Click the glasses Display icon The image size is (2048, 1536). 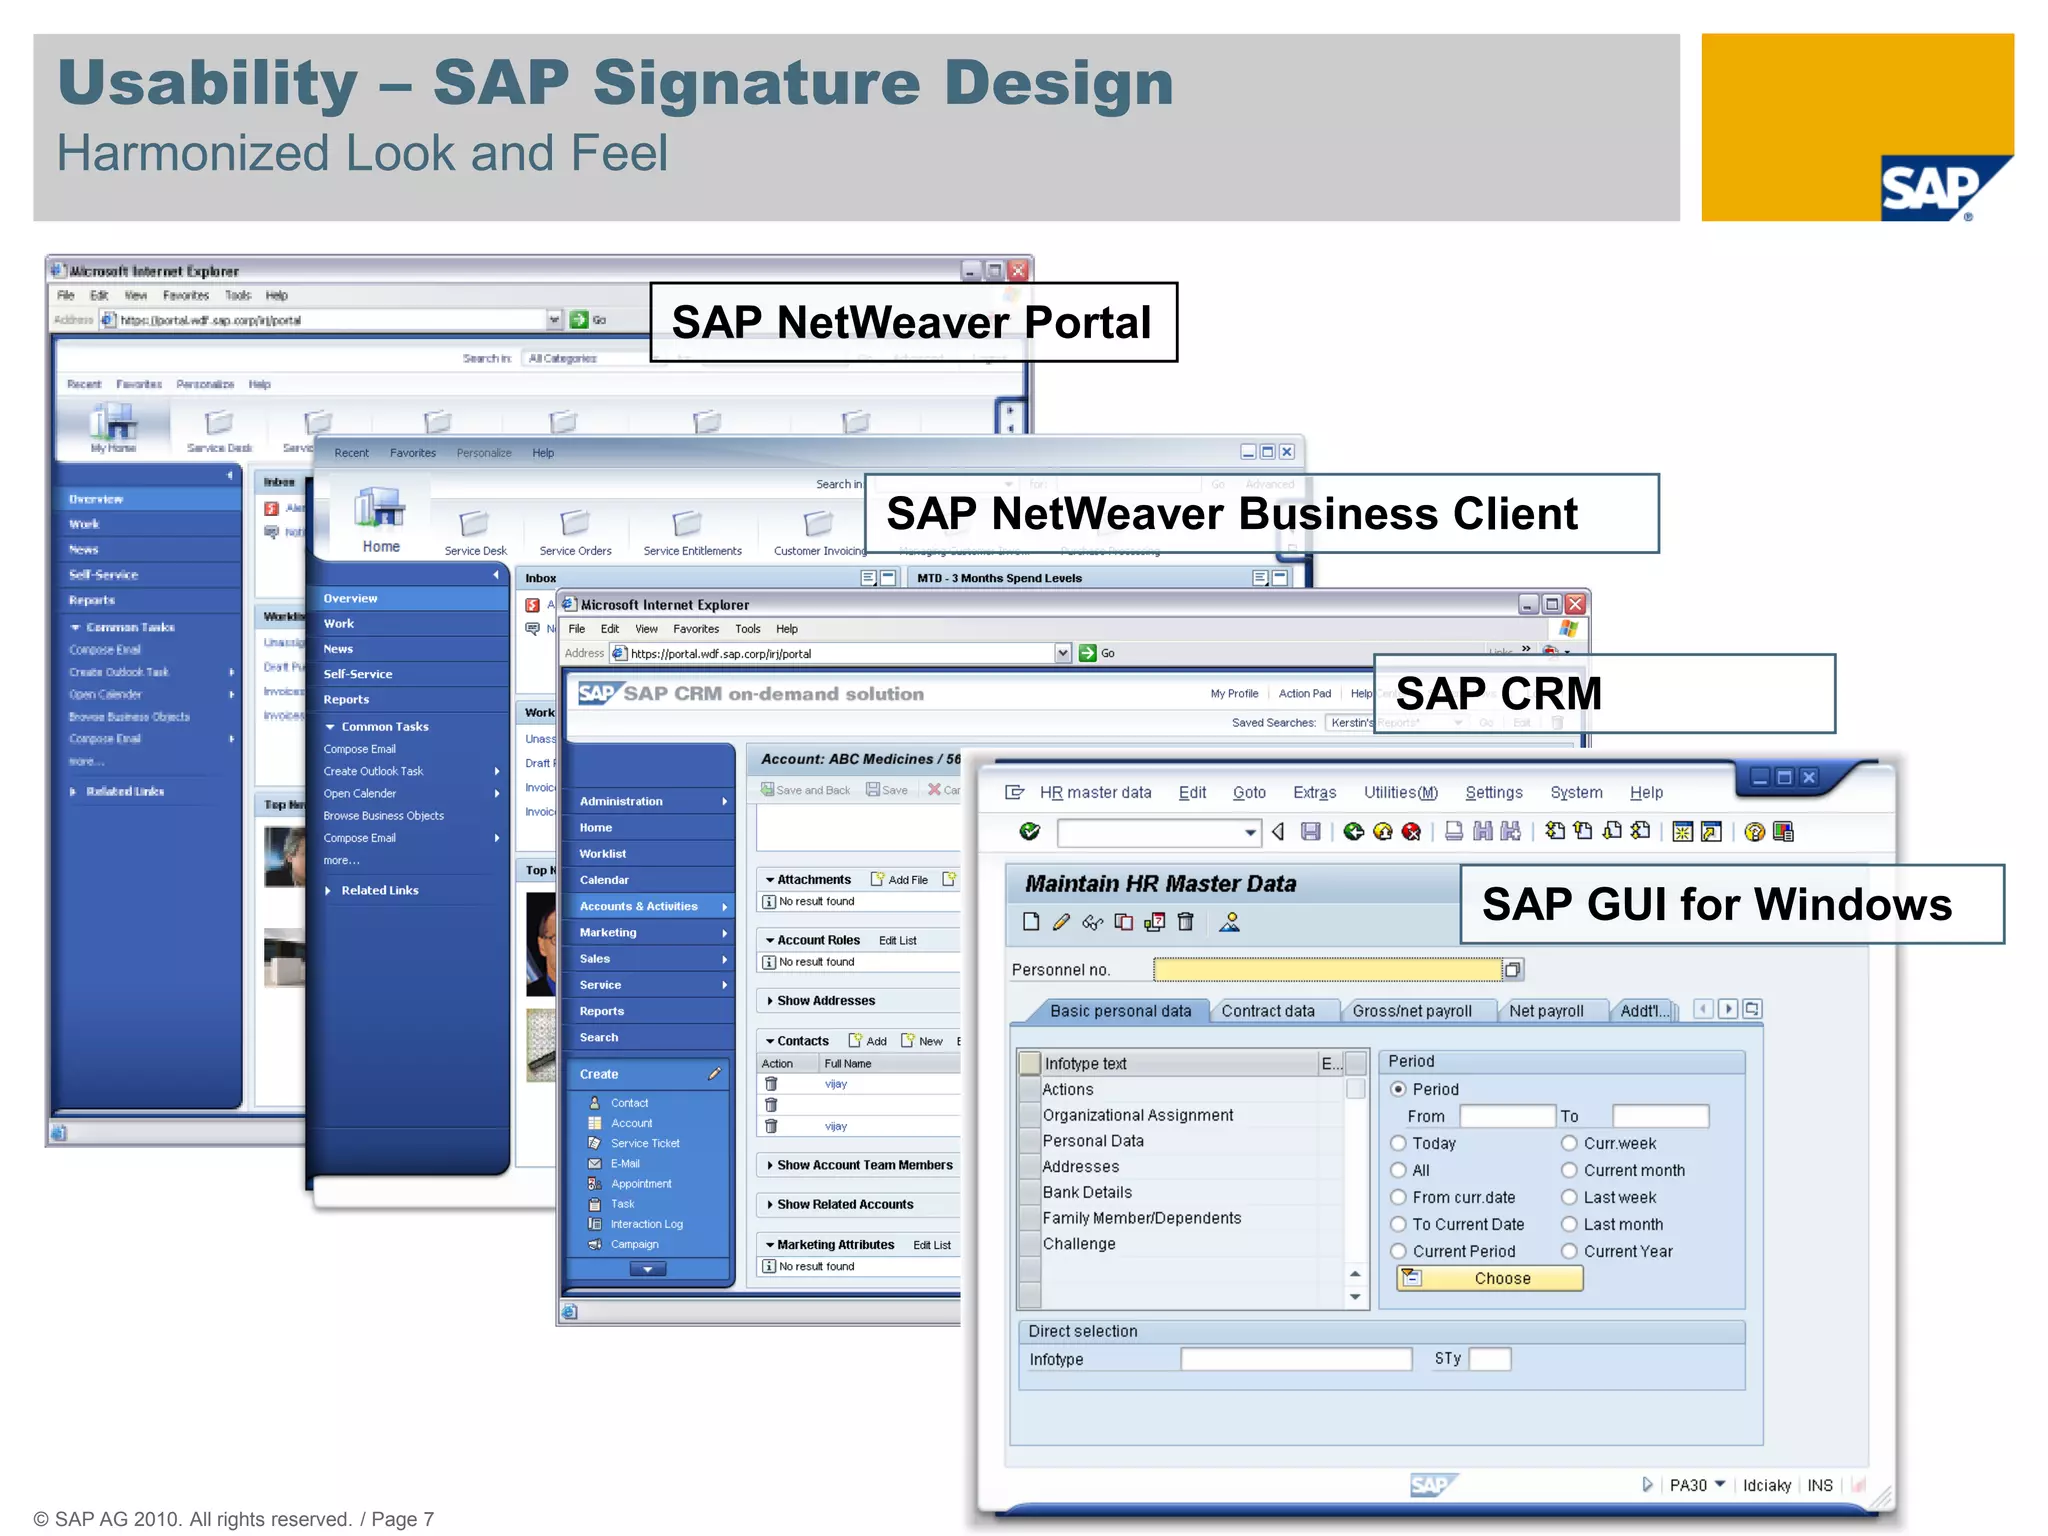[x=1092, y=922]
